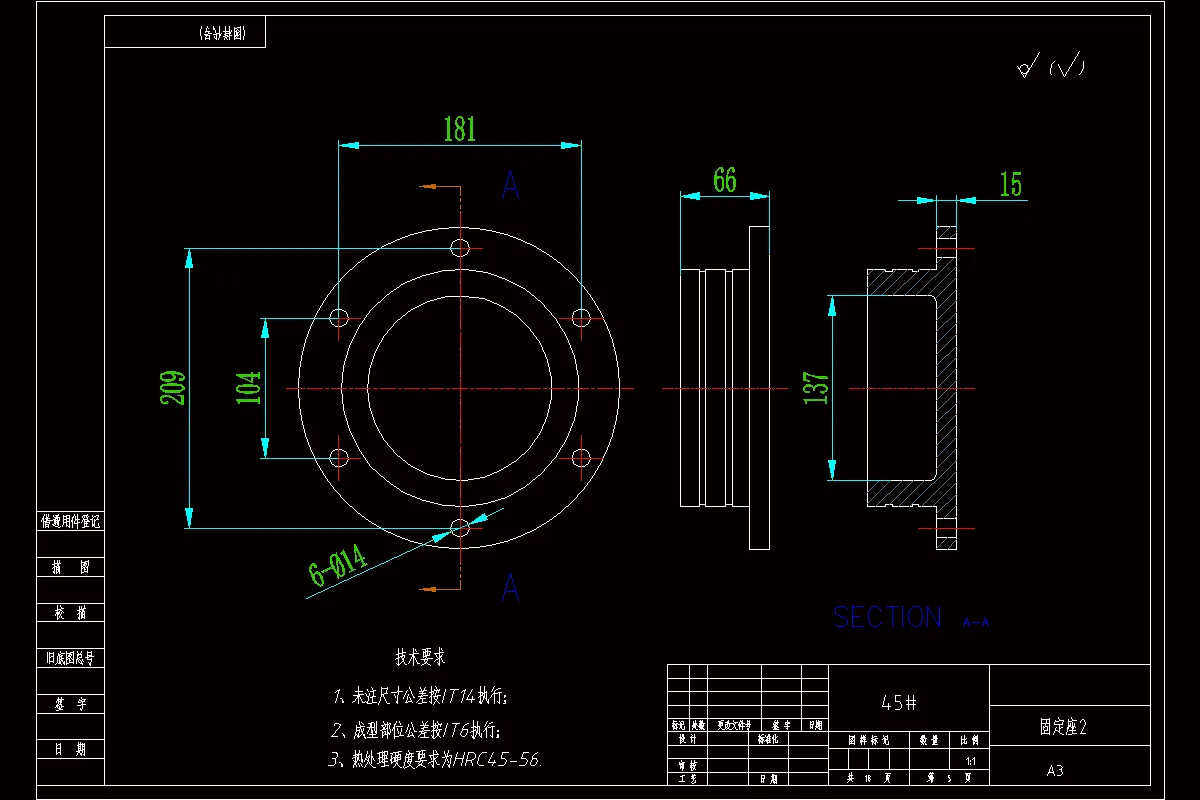The height and width of the screenshot is (800, 1200).
Task: Select the 借通用件登记 cell in left margin
Action: coord(70,521)
